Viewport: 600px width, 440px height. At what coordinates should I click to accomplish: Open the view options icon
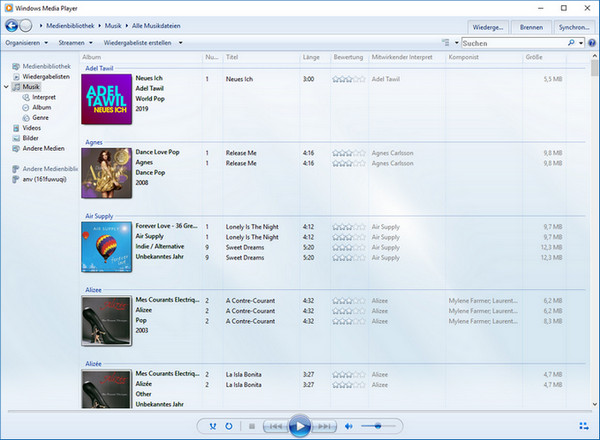click(x=446, y=43)
